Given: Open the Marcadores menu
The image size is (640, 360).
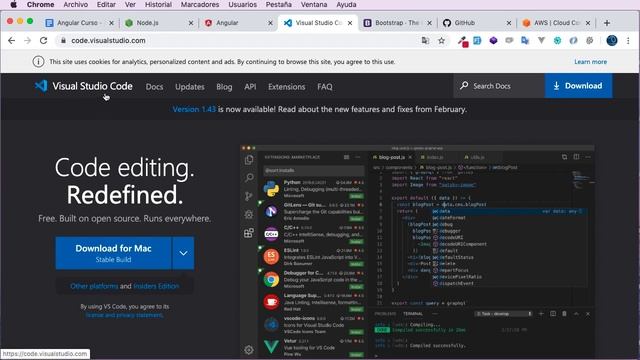Looking at the screenshot, I should [200, 4].
